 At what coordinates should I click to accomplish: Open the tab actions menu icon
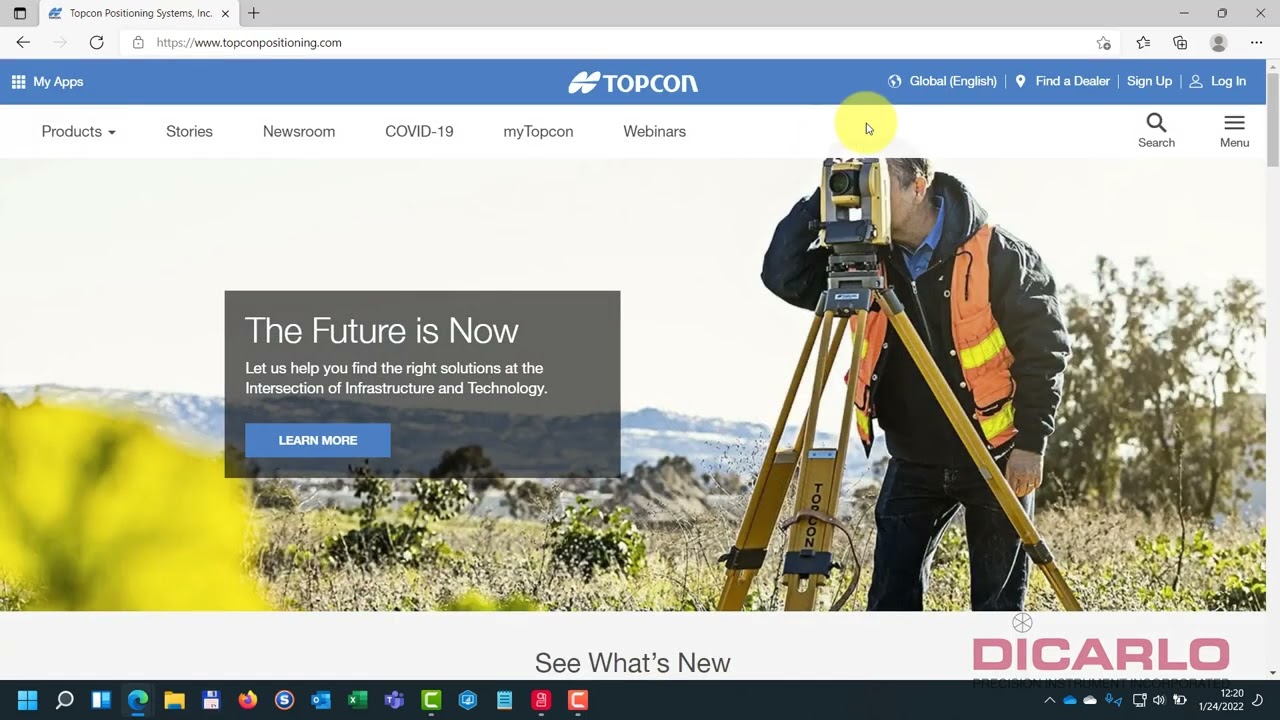point(19,13)
